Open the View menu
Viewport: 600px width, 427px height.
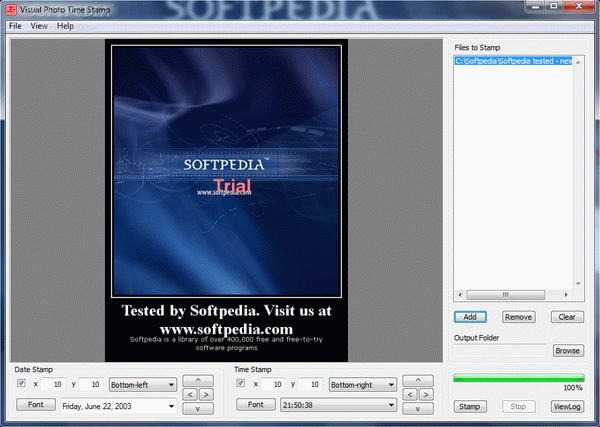pos(39,26)
